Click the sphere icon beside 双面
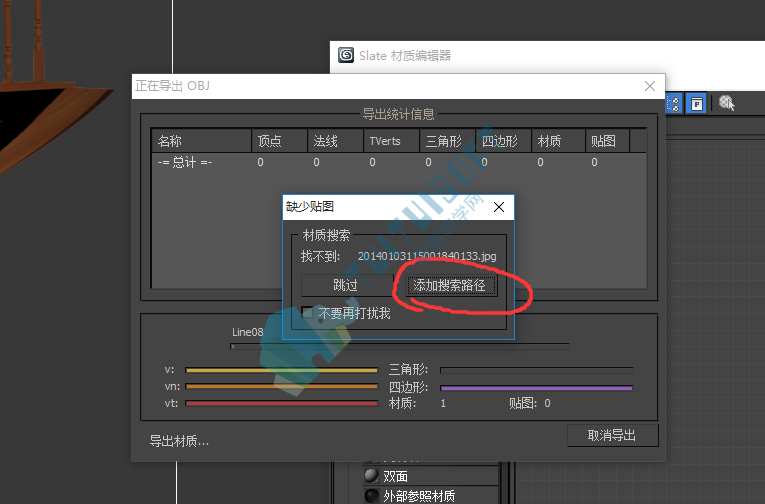 [371, 475]
